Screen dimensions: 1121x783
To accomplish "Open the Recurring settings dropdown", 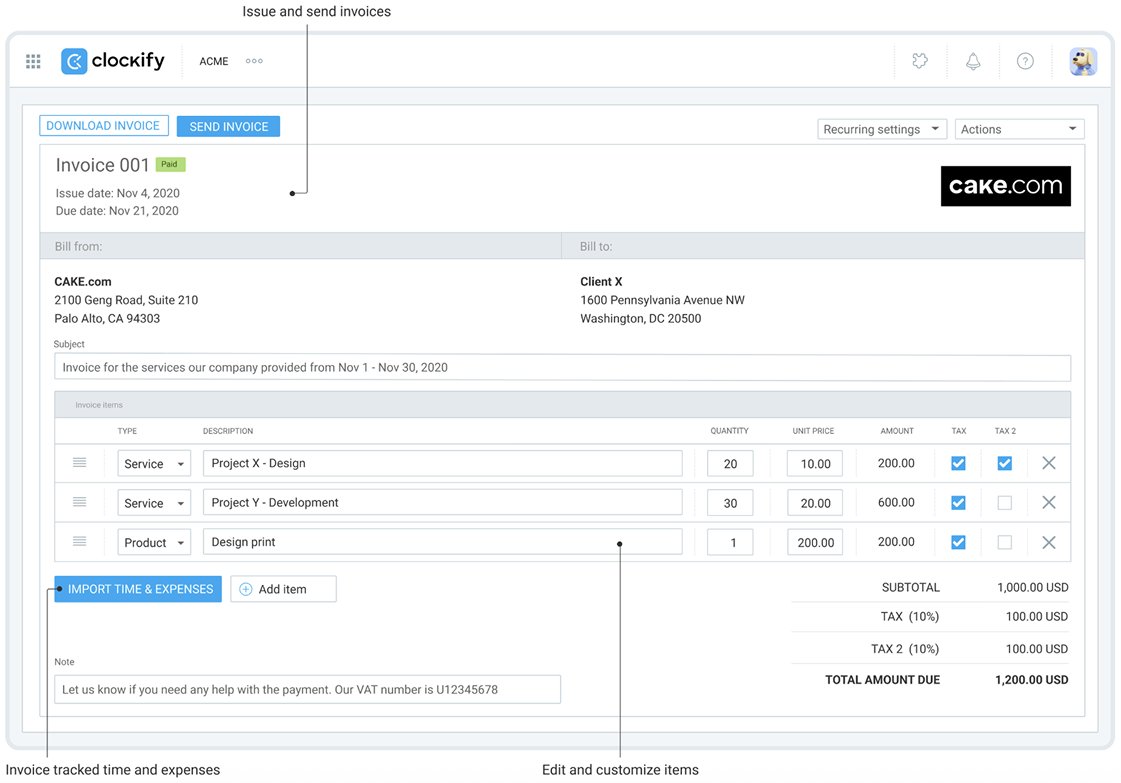I will 881,128.
